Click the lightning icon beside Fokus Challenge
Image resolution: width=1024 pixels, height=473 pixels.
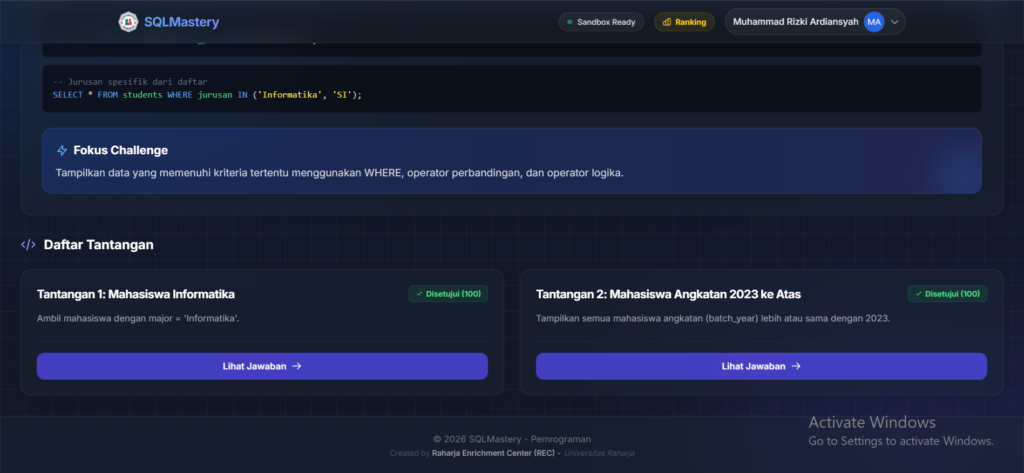pyautogui.click(x=62, y=150)
